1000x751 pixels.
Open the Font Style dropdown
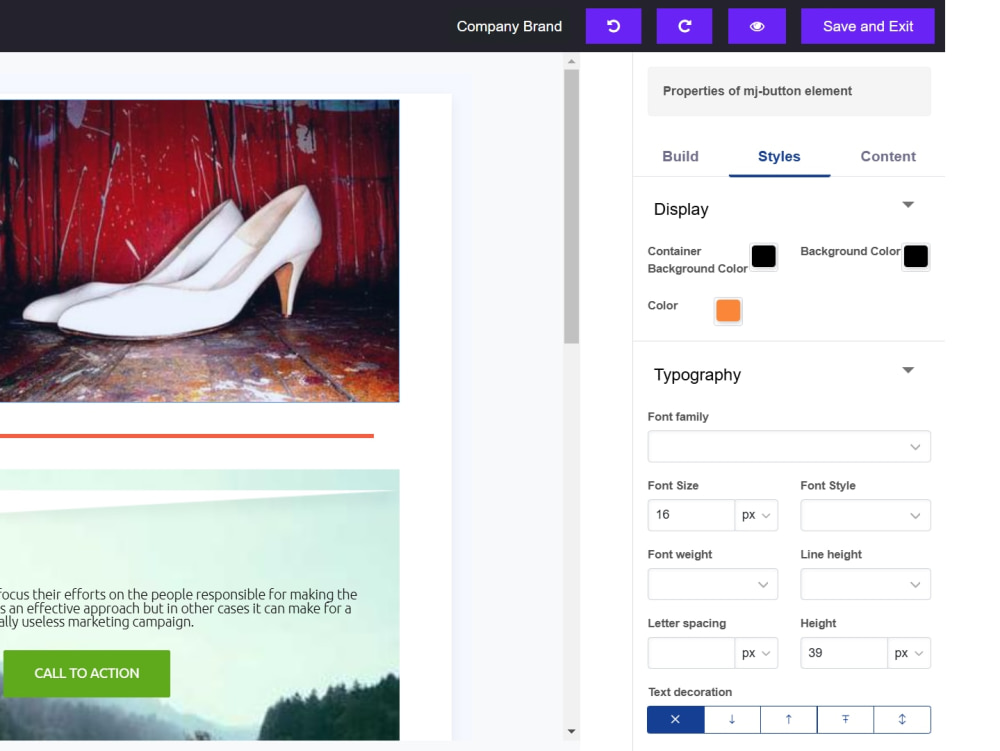865,515
